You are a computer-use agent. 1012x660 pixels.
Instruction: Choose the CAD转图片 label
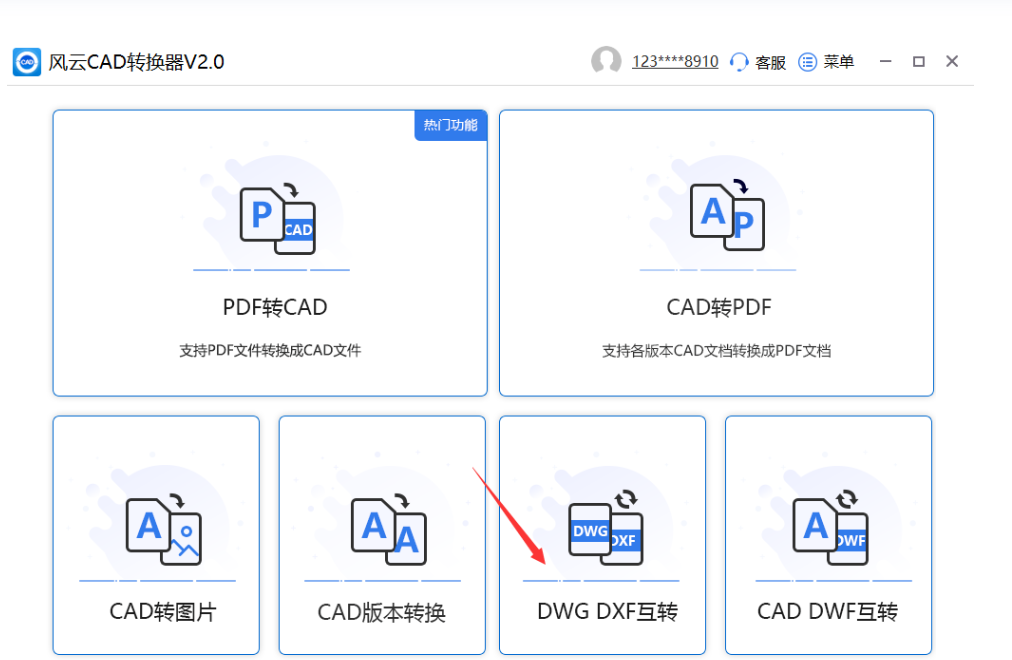[163, 611]
